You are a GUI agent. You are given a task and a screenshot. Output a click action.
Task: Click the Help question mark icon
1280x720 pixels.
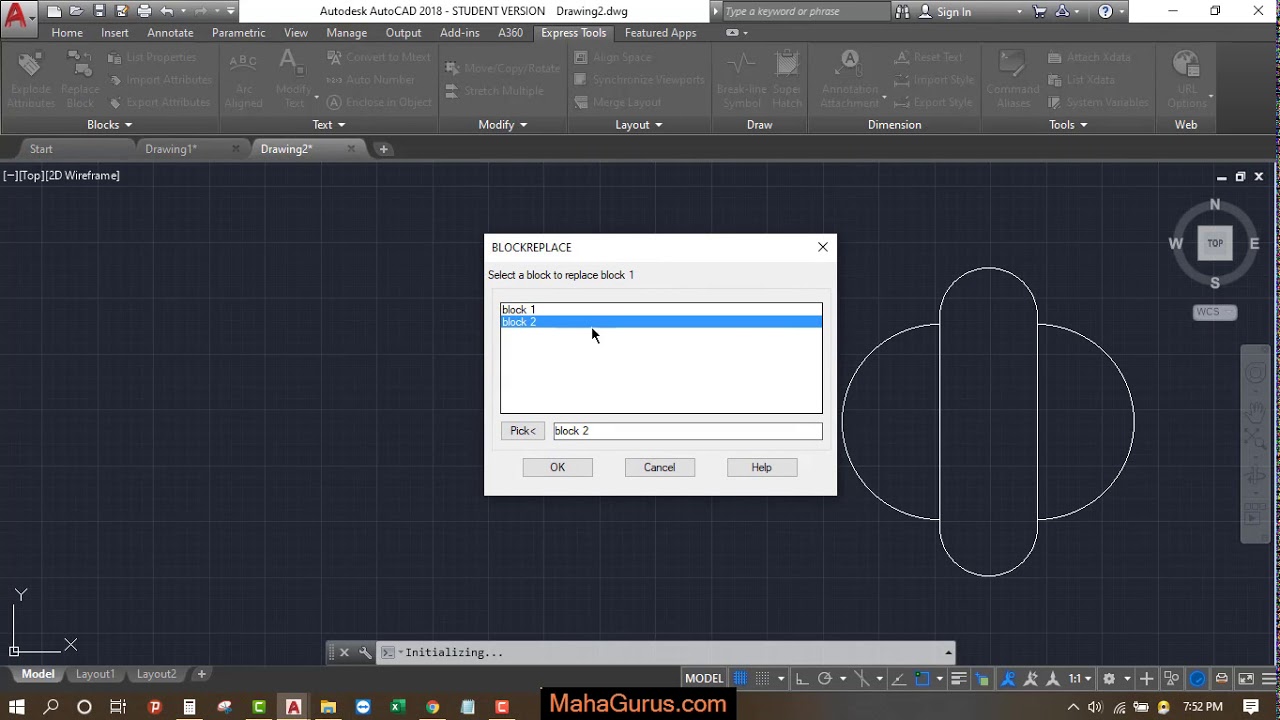tap(1105, 12)
